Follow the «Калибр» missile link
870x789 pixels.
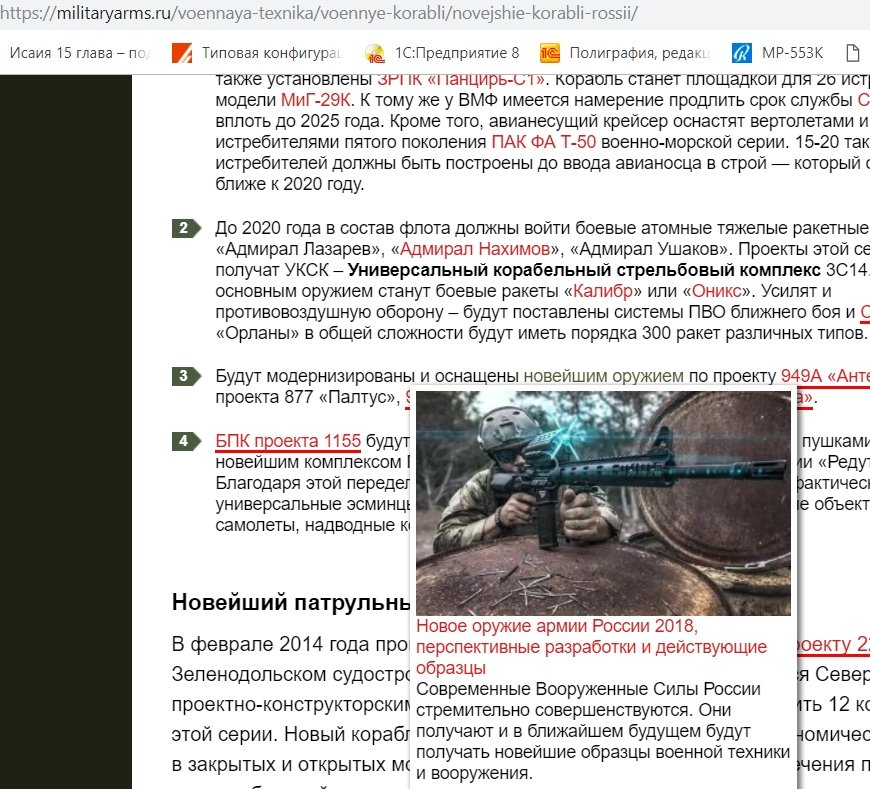(603, 291)
